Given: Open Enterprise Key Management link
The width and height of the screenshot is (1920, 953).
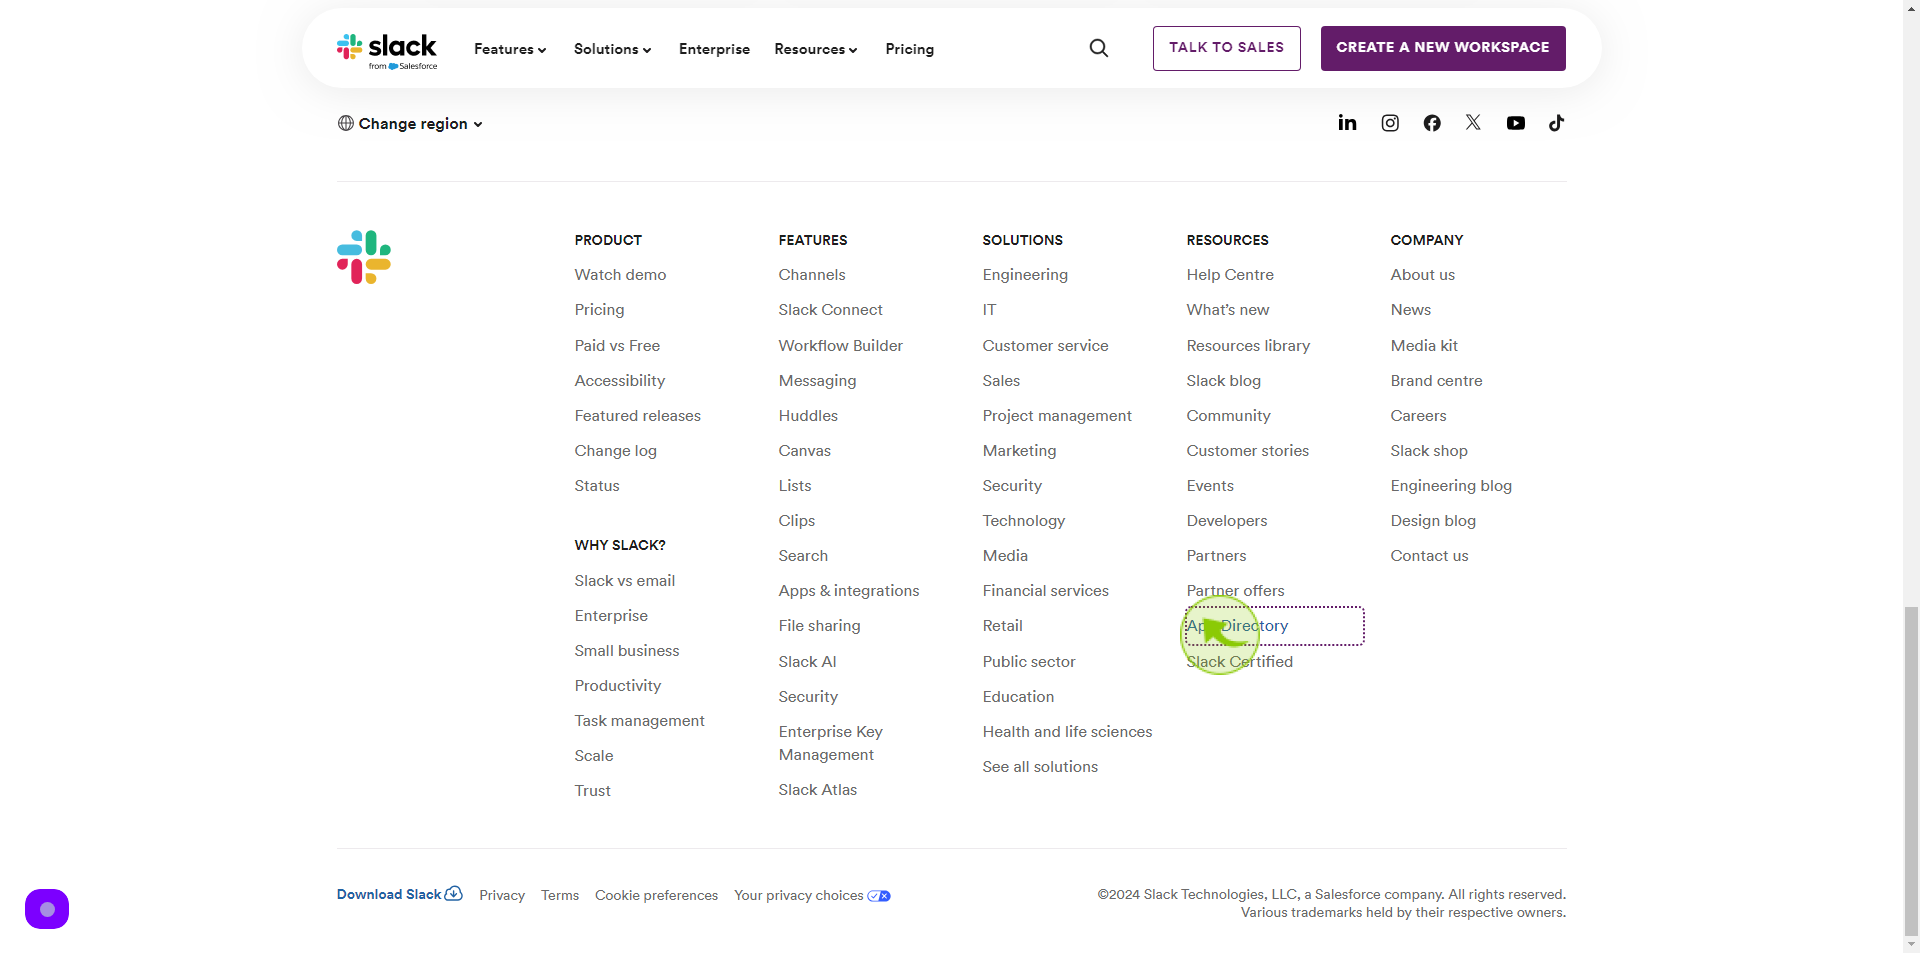Looking at the screenshot, I should [831, 743].
